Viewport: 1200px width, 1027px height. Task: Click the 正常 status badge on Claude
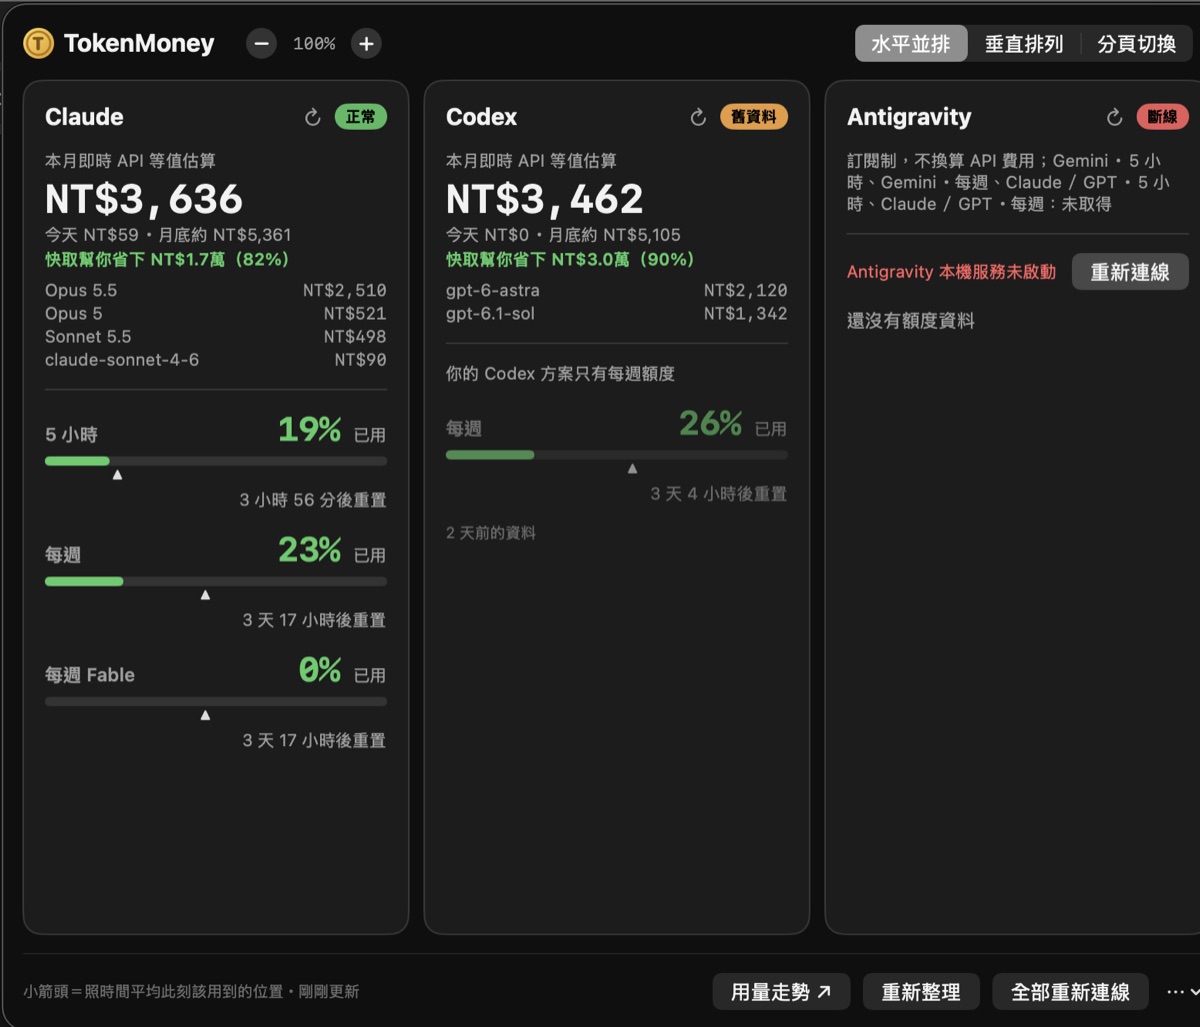click(x=361, y=117)
